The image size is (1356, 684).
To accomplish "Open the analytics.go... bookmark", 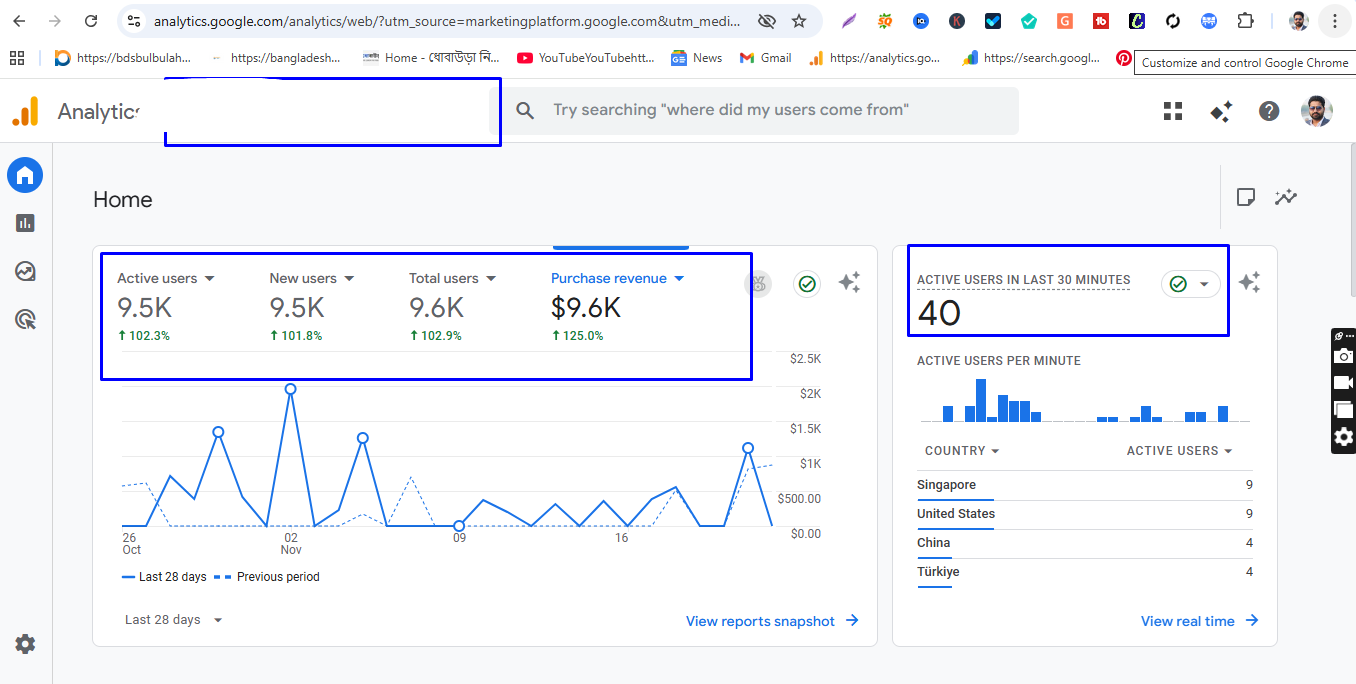I will point(874,58).
